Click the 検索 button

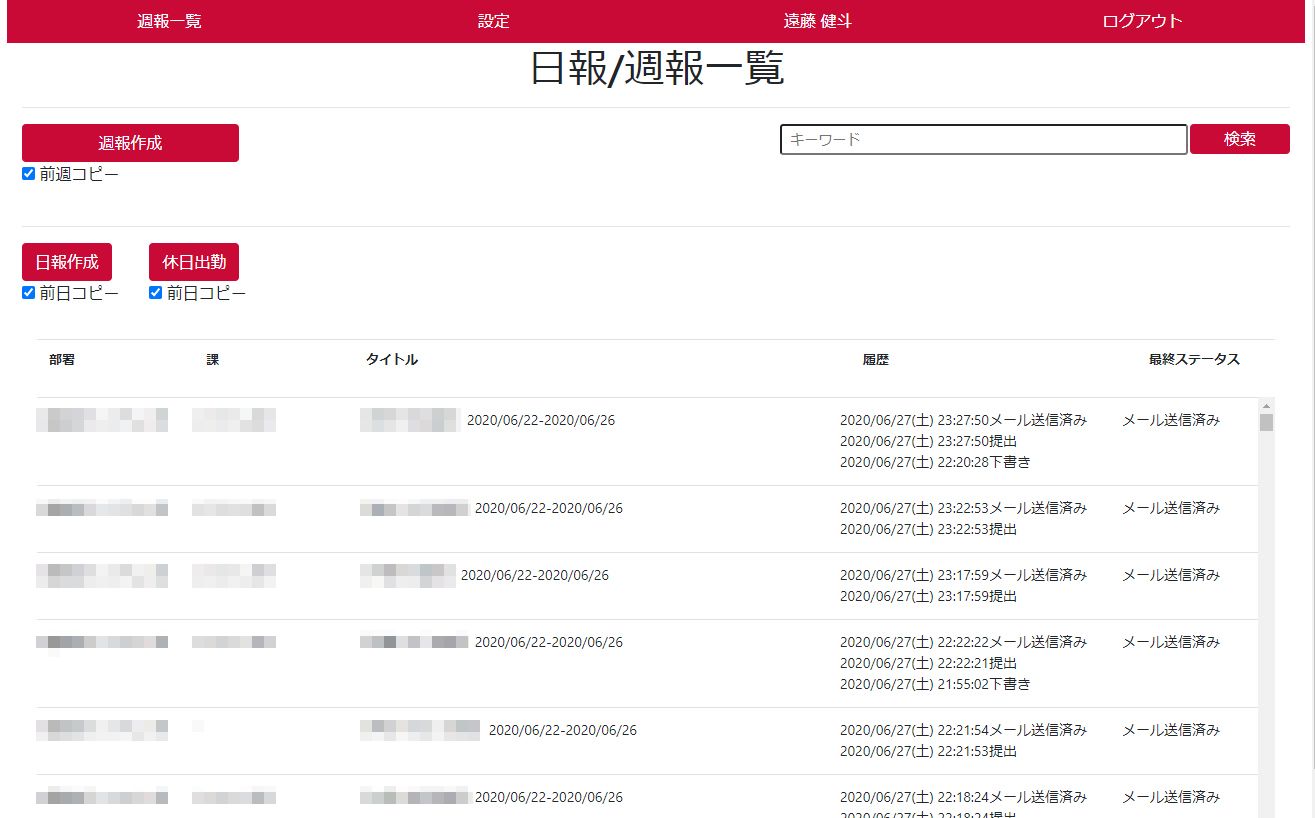click(1239, 139)
